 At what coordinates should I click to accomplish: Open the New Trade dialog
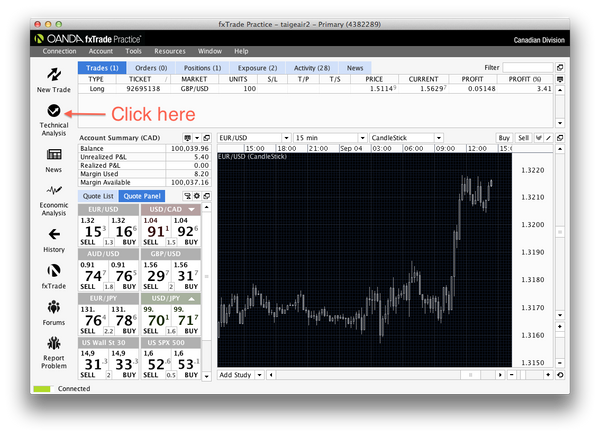pyautogui.click(x=53, y=79)
